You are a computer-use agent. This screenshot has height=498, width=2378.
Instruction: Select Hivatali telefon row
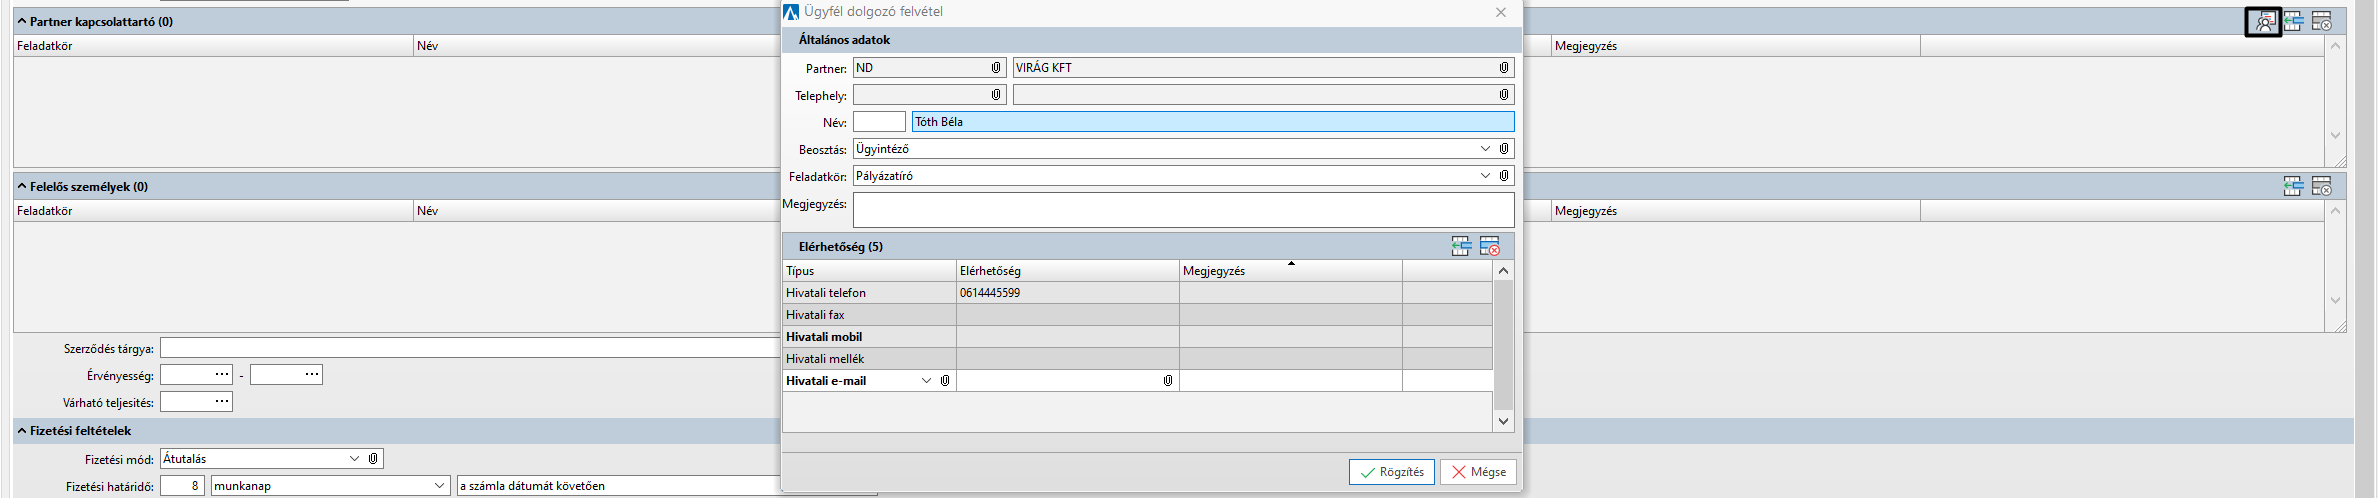pos(1138,293)
